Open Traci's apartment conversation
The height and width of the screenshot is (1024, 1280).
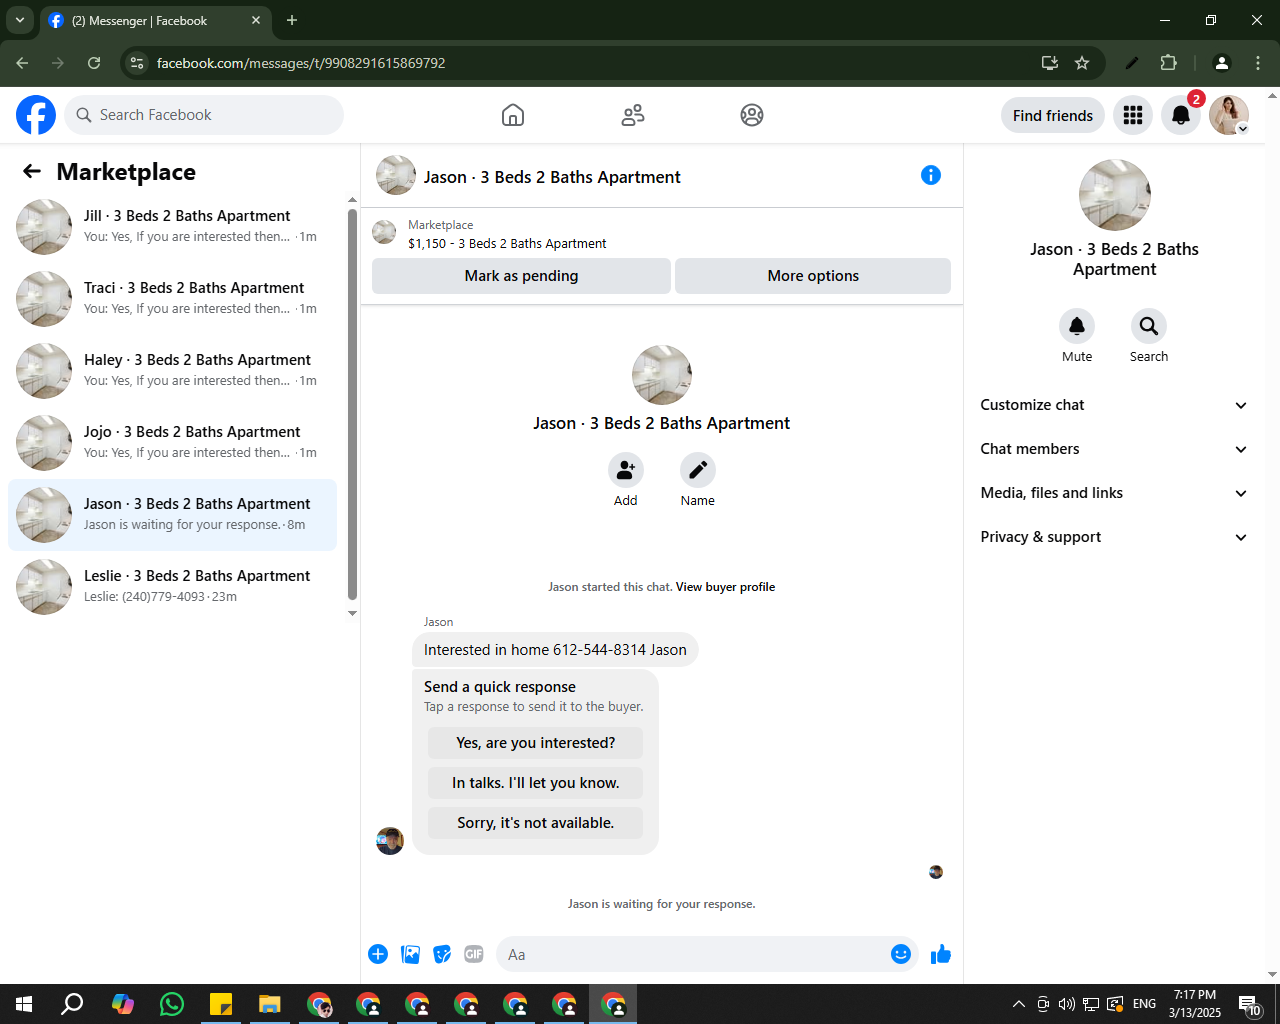click(x=172, y=299)
